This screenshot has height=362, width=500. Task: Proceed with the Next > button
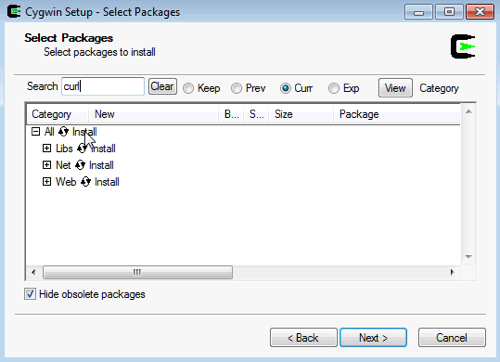(373, 338)
